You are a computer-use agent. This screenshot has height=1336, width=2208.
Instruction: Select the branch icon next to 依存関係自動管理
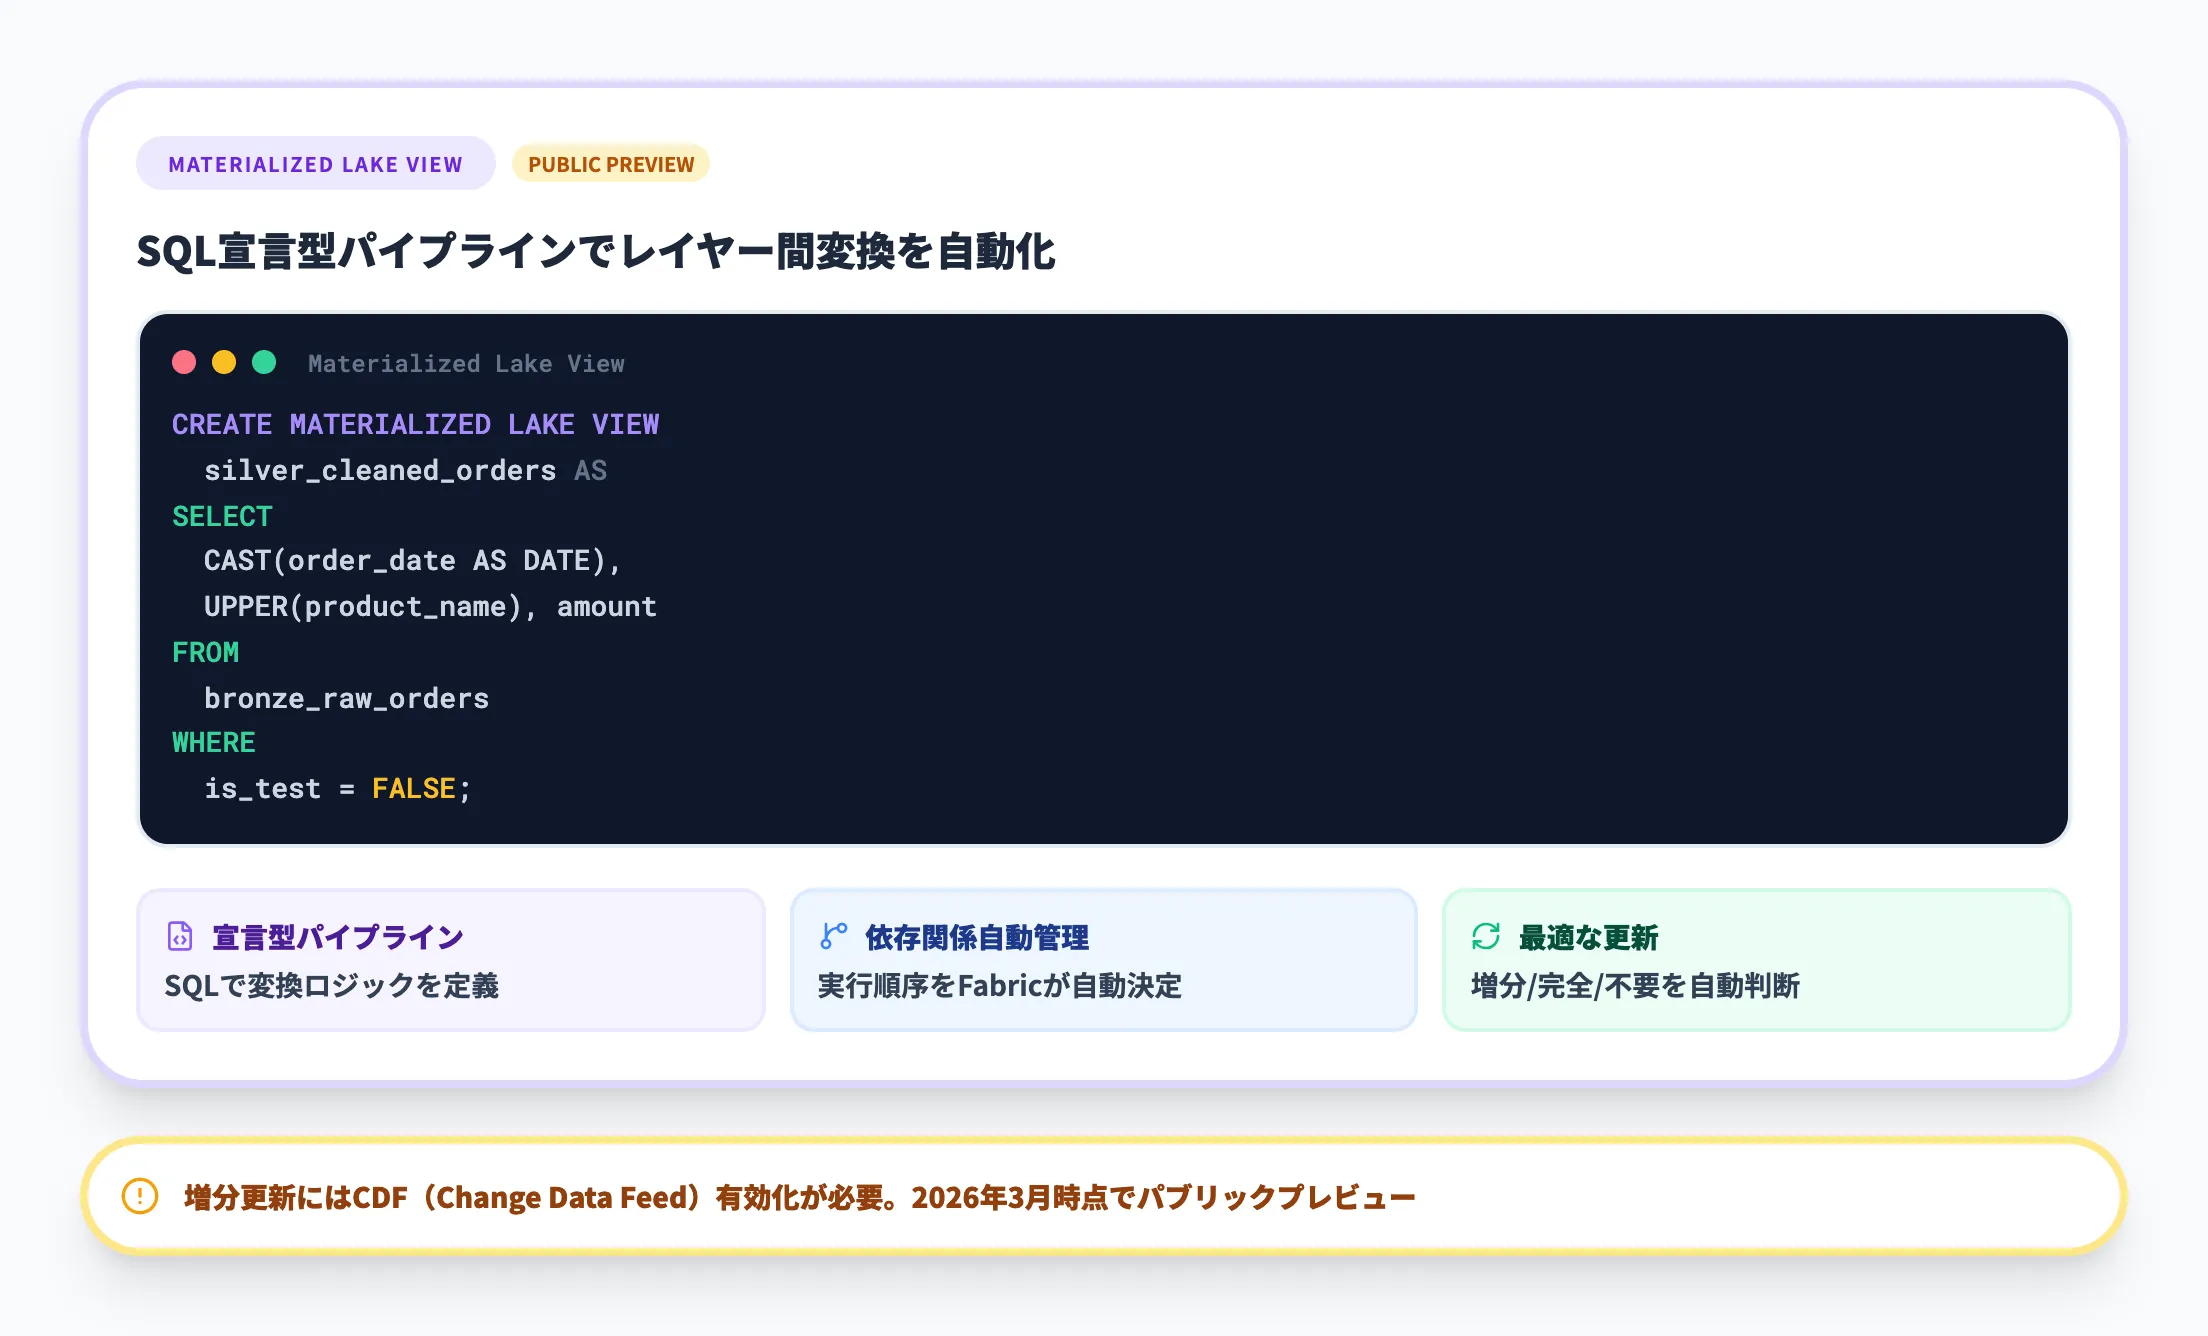[831, 937]
